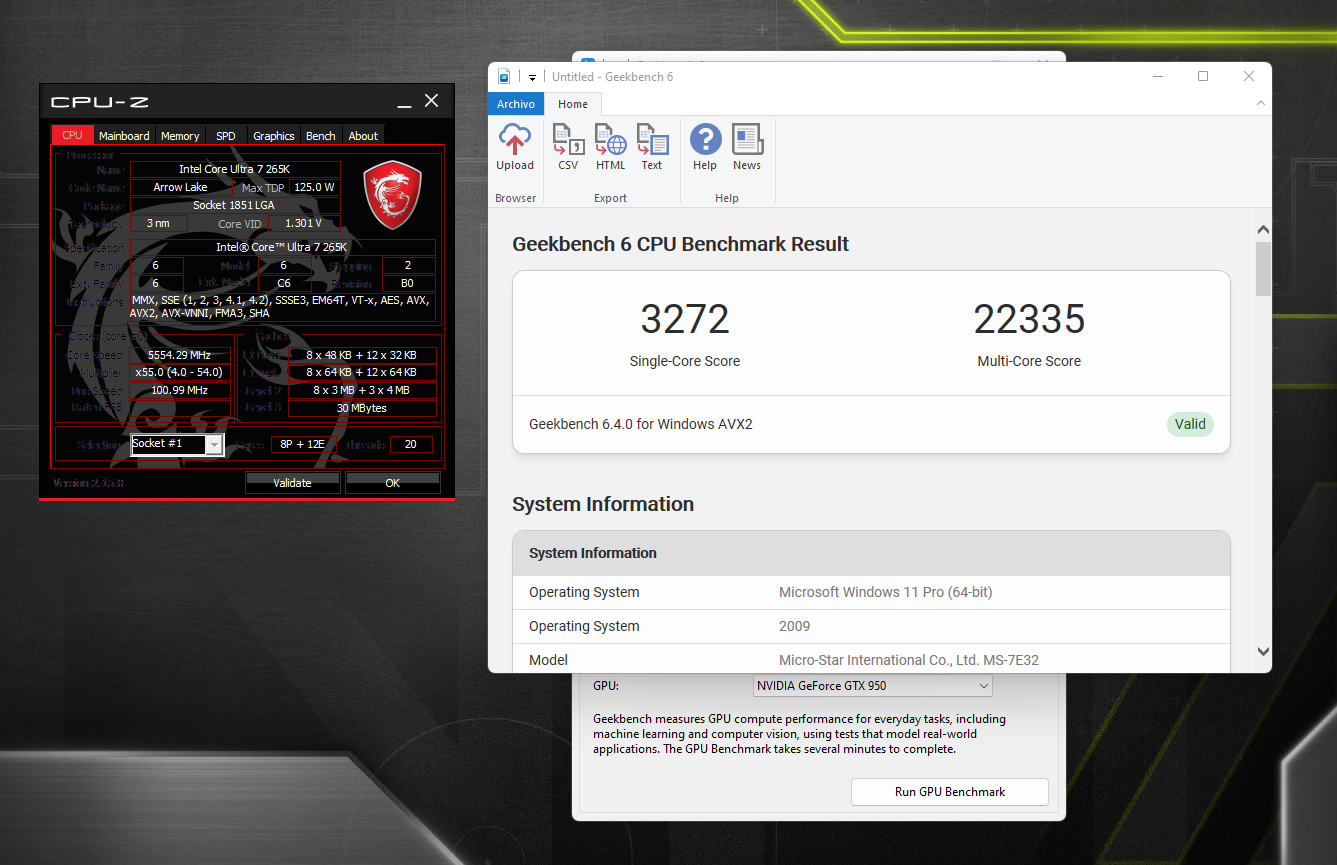Minimize the CPU-Z window
The width and height of the screenshot is (1337, 865).
[x=405, y=102]
